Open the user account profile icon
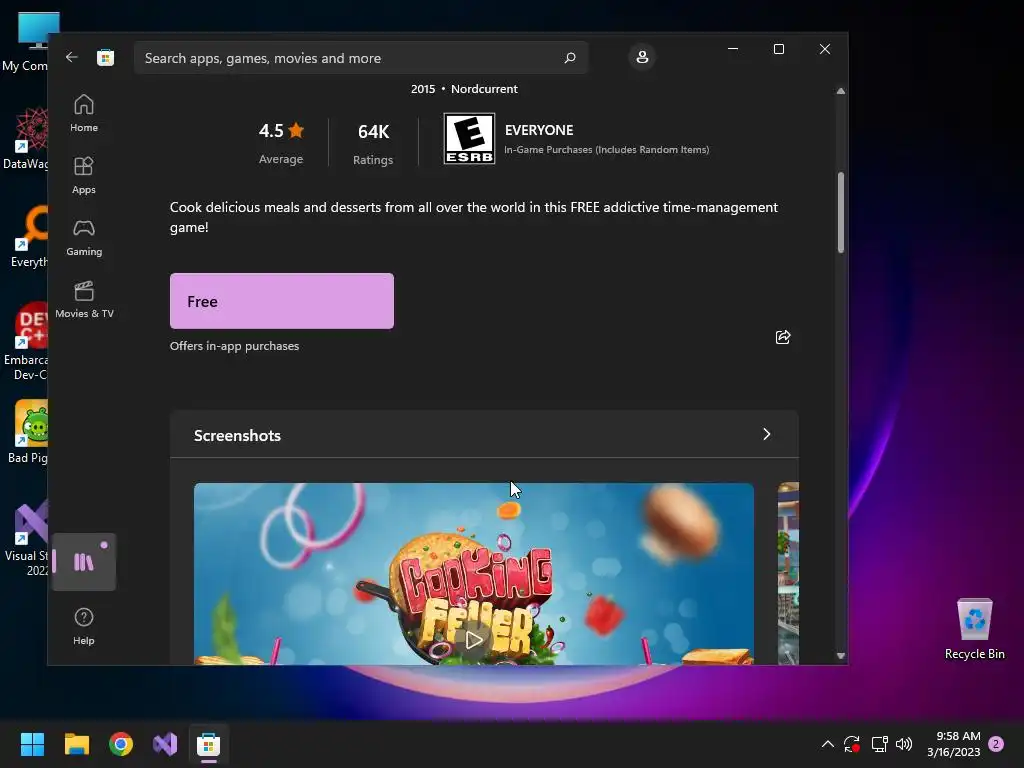The width and height of the screenshot is (1024, 768). [642, 57]
